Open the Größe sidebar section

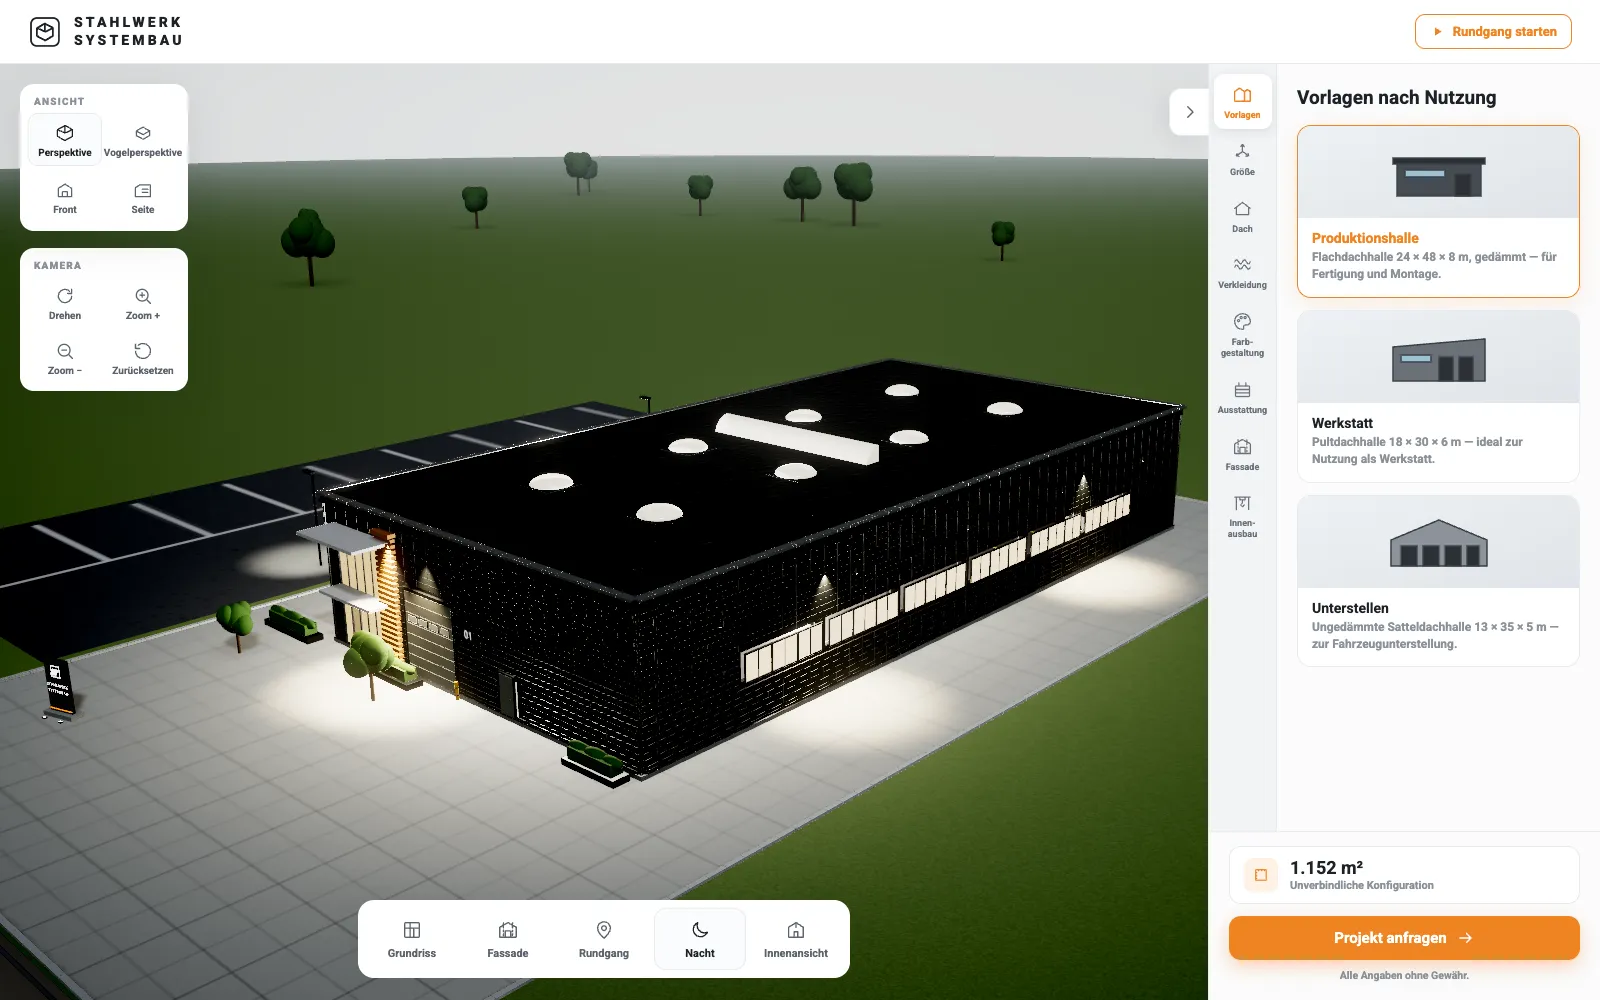[1242, 160]
